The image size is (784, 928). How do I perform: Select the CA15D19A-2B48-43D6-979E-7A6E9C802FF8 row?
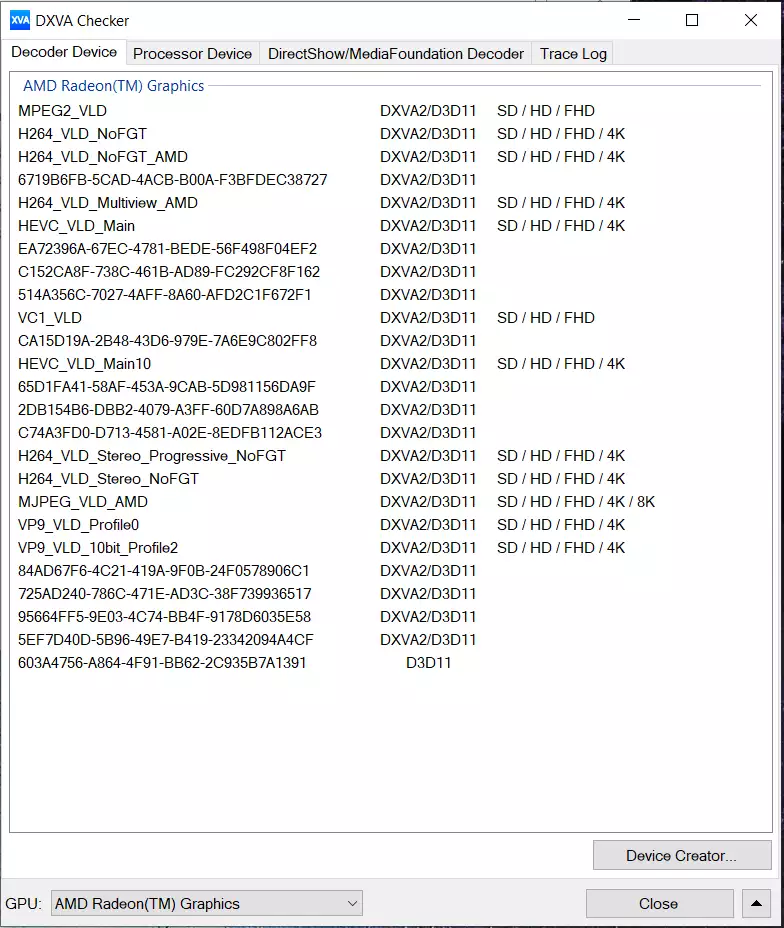click(391, 341)
